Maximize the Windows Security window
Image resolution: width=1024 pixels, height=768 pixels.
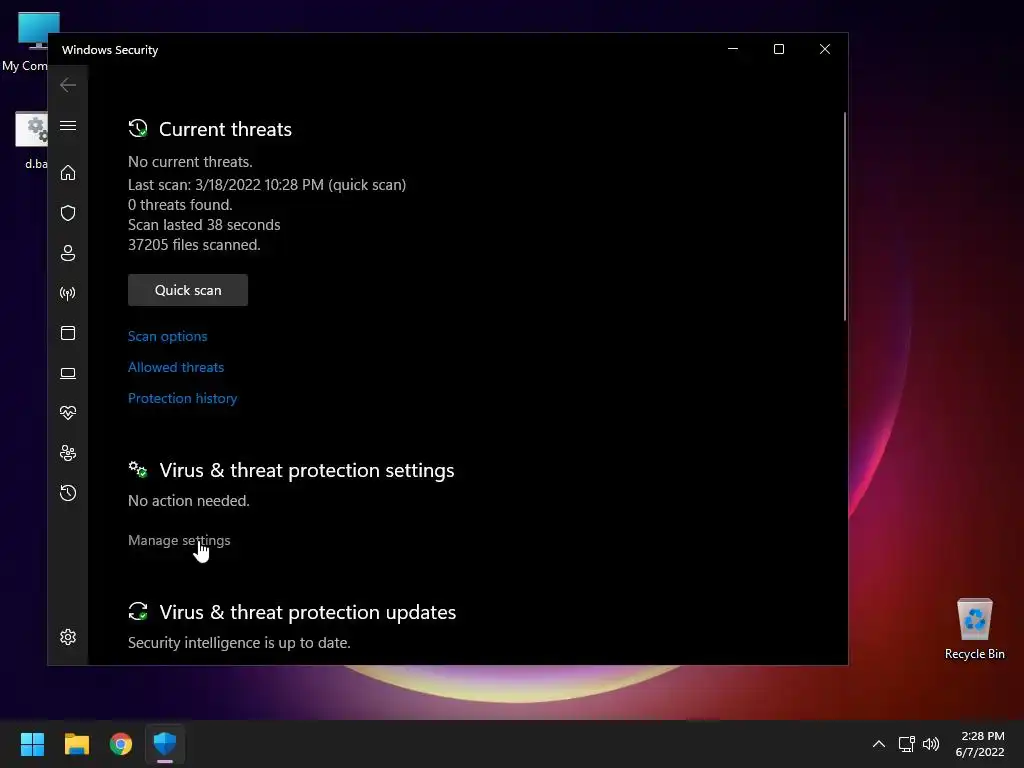[778, 49]
